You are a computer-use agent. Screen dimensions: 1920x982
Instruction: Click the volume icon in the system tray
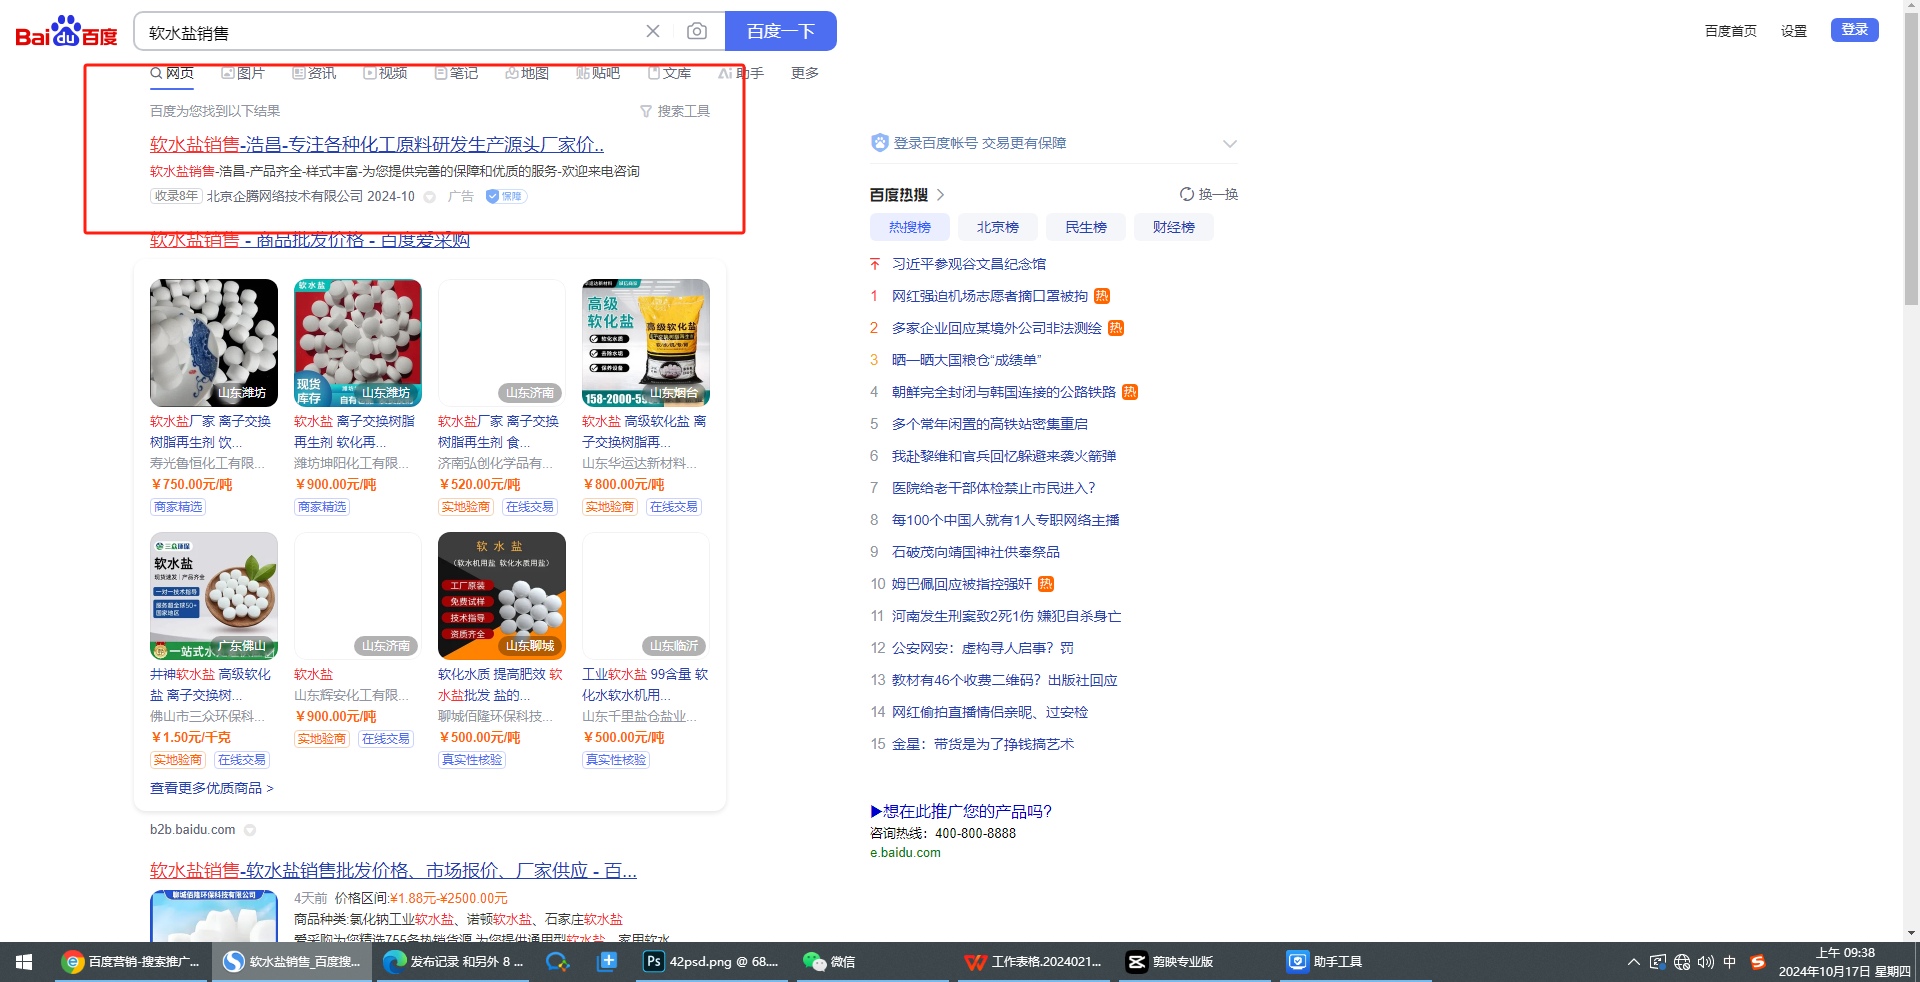pyautogui.click(x=1706, y=962)
